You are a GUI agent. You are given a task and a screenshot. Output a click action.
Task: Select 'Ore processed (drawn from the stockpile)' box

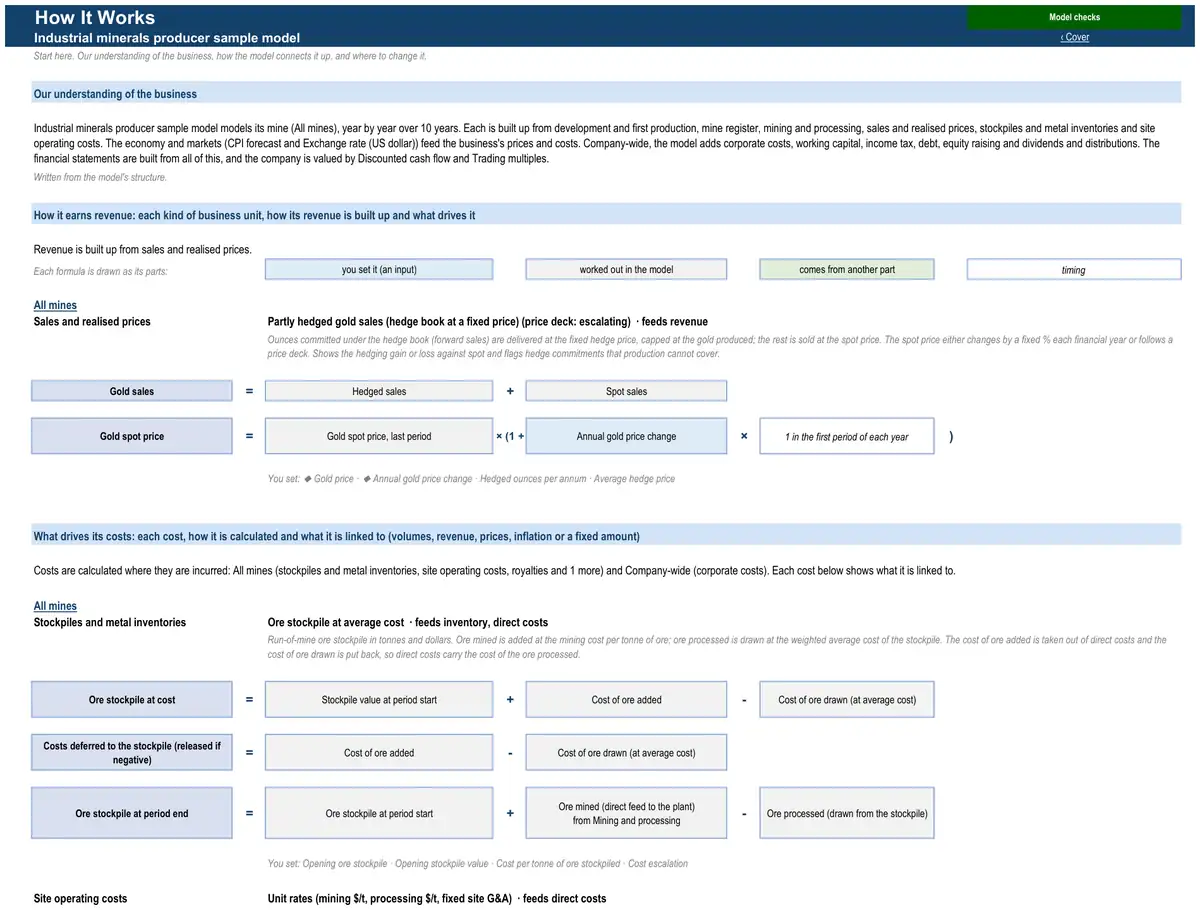click(847, 813)
